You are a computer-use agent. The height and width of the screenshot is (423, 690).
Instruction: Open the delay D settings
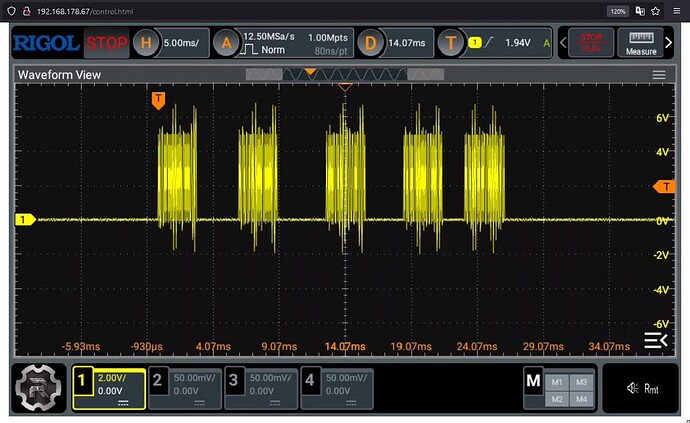click(x=371, y=44)
